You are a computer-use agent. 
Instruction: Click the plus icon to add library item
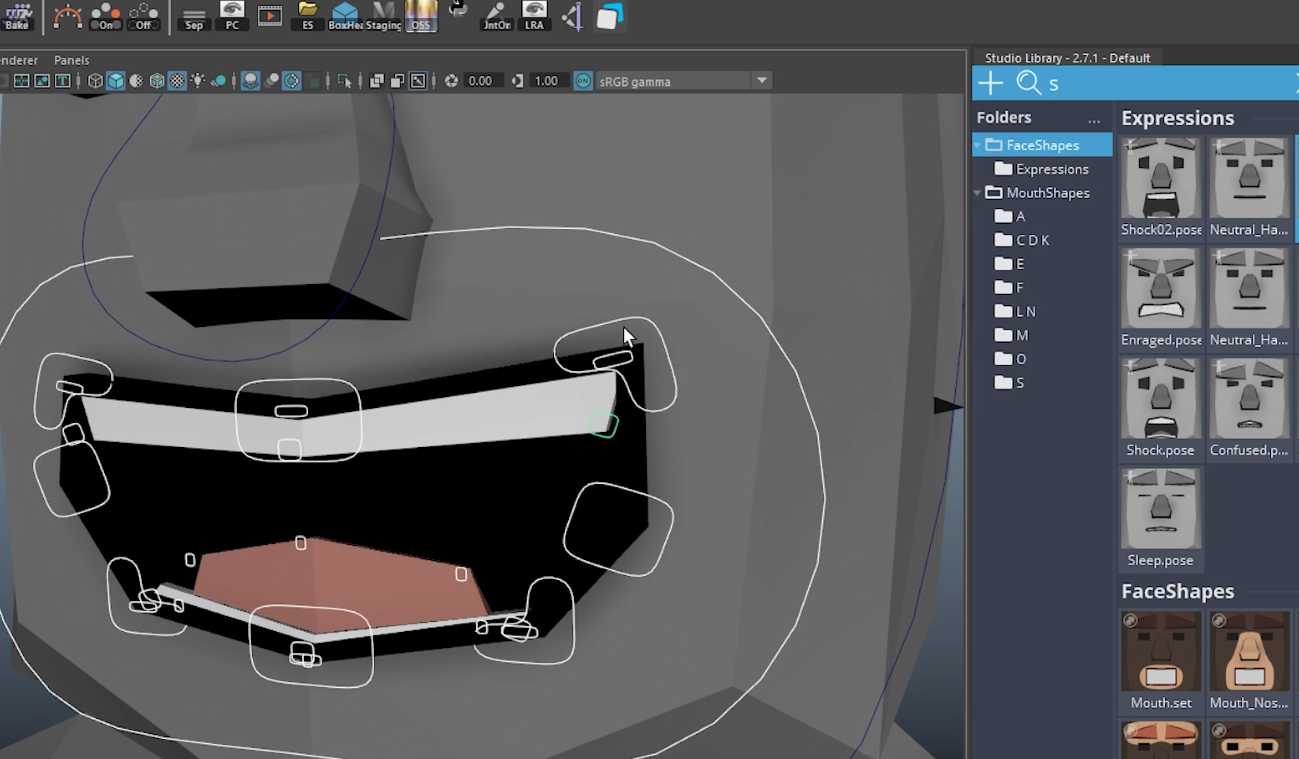(990, 83)
